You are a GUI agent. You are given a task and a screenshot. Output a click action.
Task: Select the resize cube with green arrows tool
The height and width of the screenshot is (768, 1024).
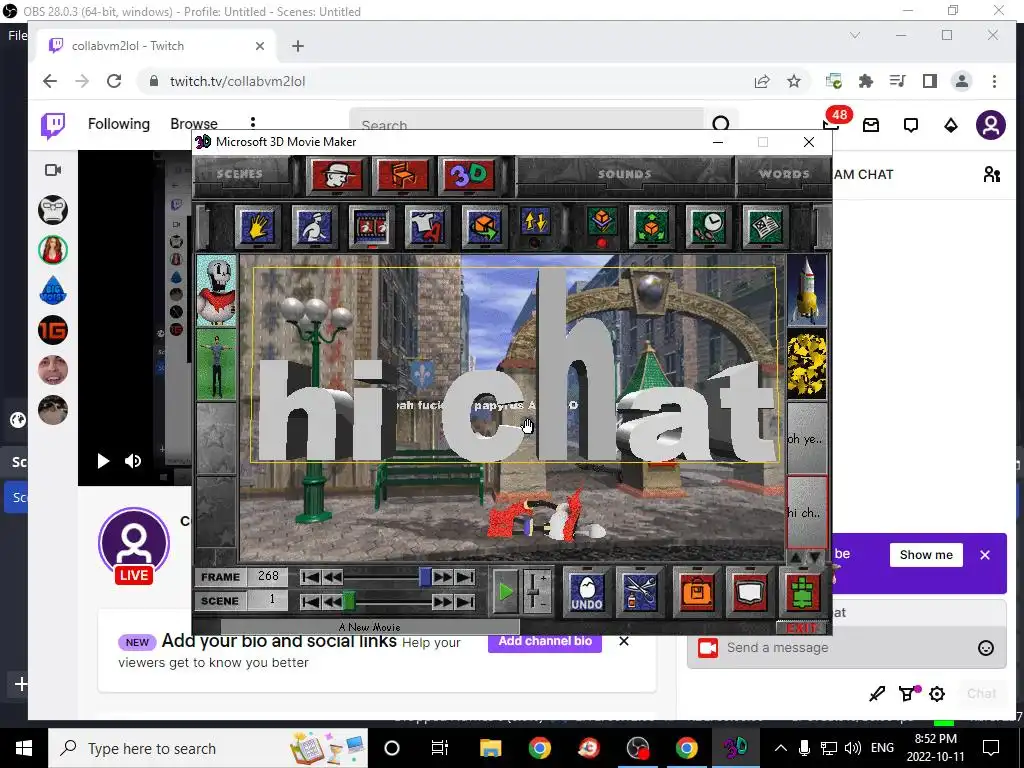coord(651,227)
